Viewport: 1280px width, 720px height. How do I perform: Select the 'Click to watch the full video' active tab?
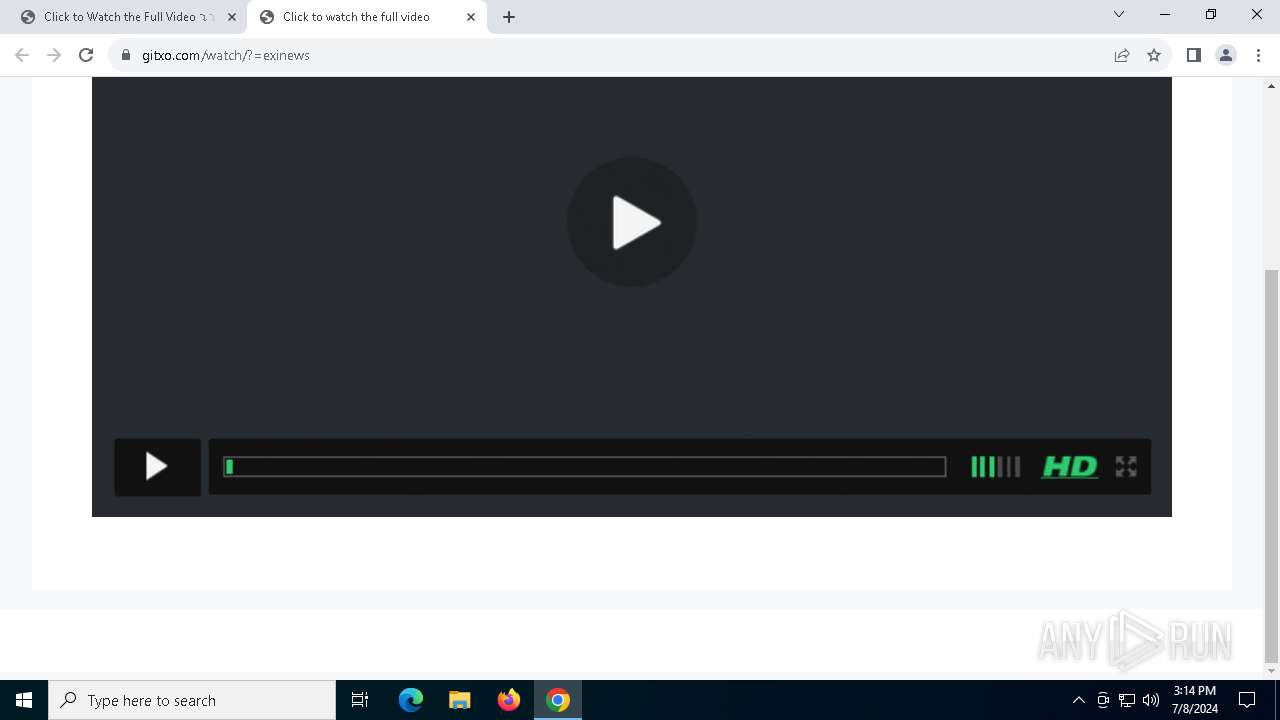click(356, 17)
